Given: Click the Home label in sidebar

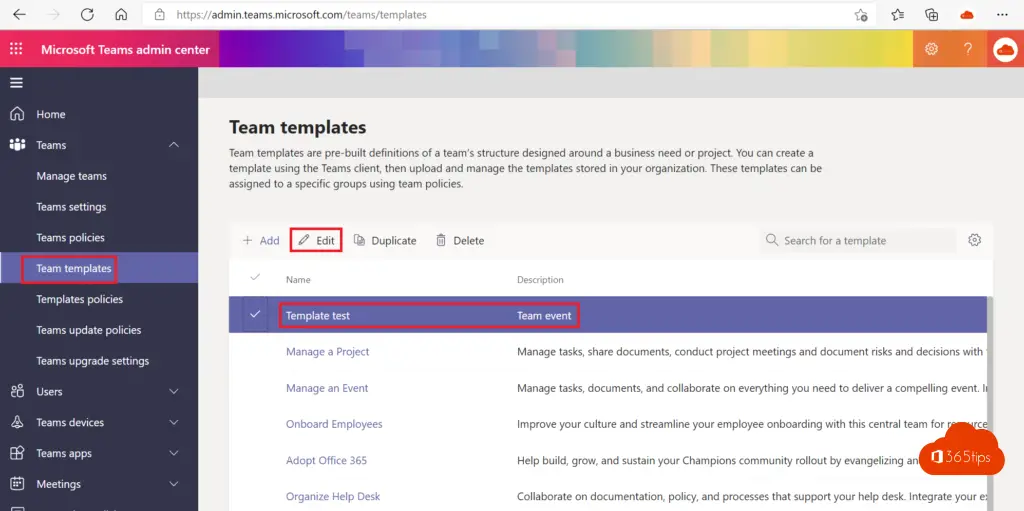Looking at the screenshot, I should [51, 114].
